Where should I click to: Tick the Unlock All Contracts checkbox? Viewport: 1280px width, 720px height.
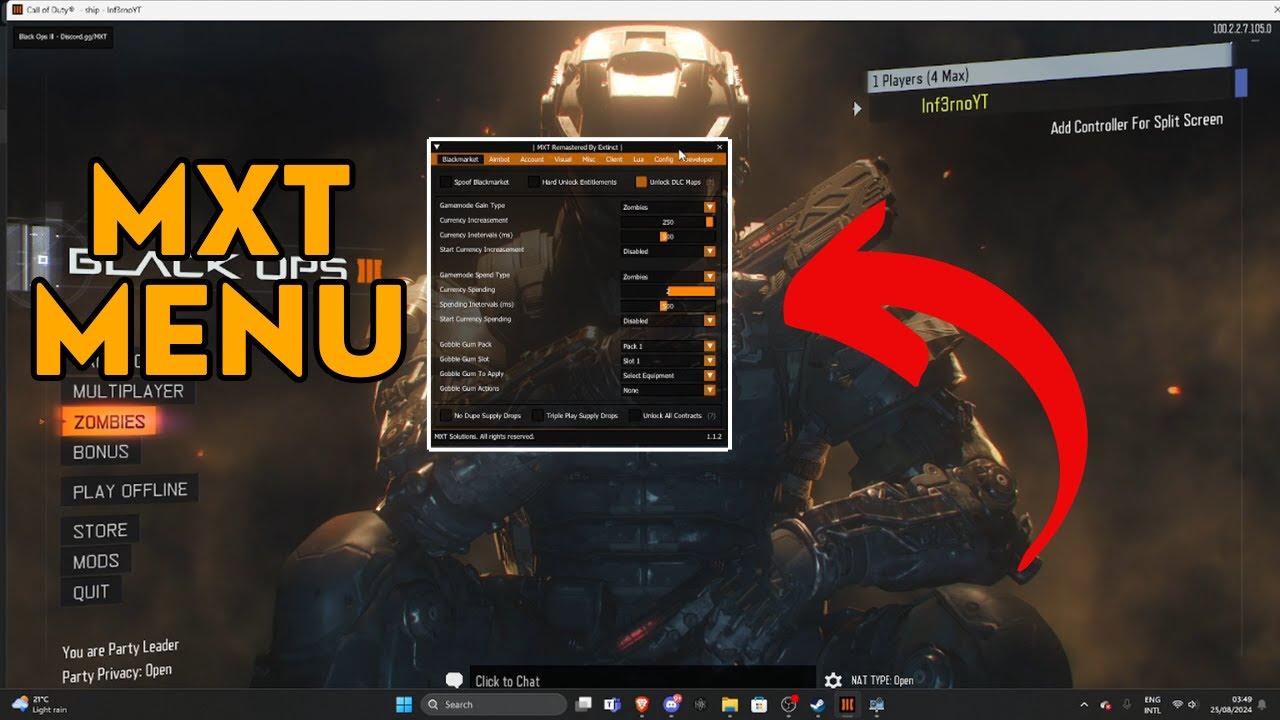point(635,415)
